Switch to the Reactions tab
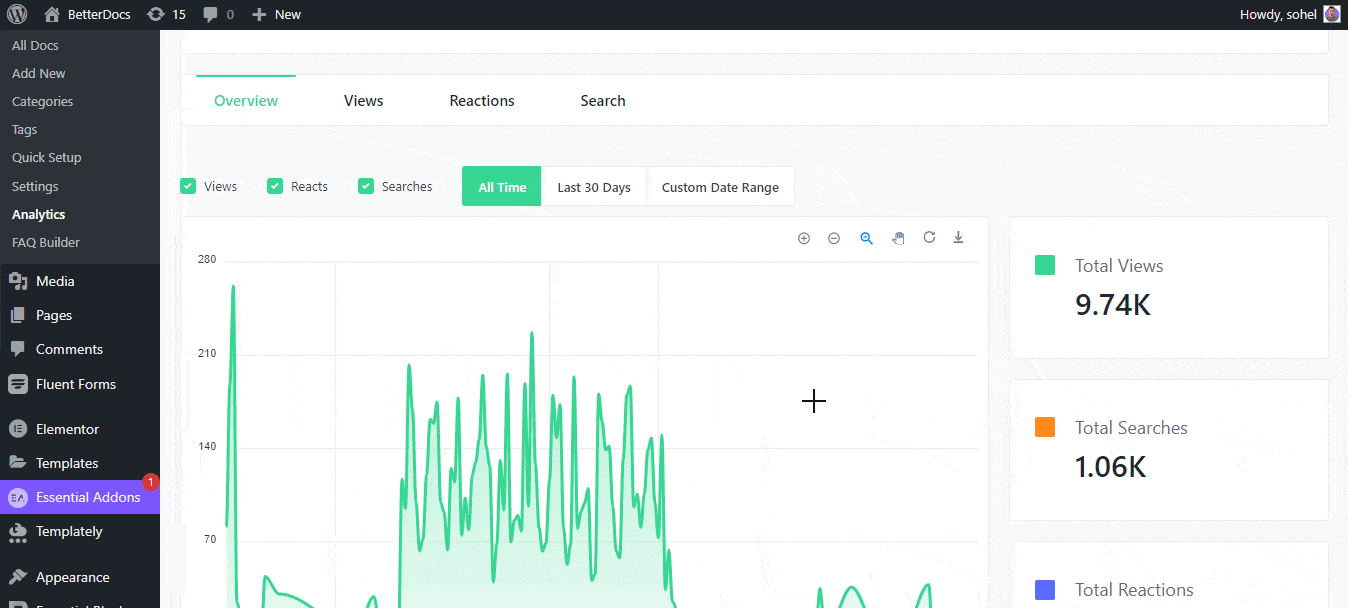1348x608 pixels. click(x=482, y=101)
